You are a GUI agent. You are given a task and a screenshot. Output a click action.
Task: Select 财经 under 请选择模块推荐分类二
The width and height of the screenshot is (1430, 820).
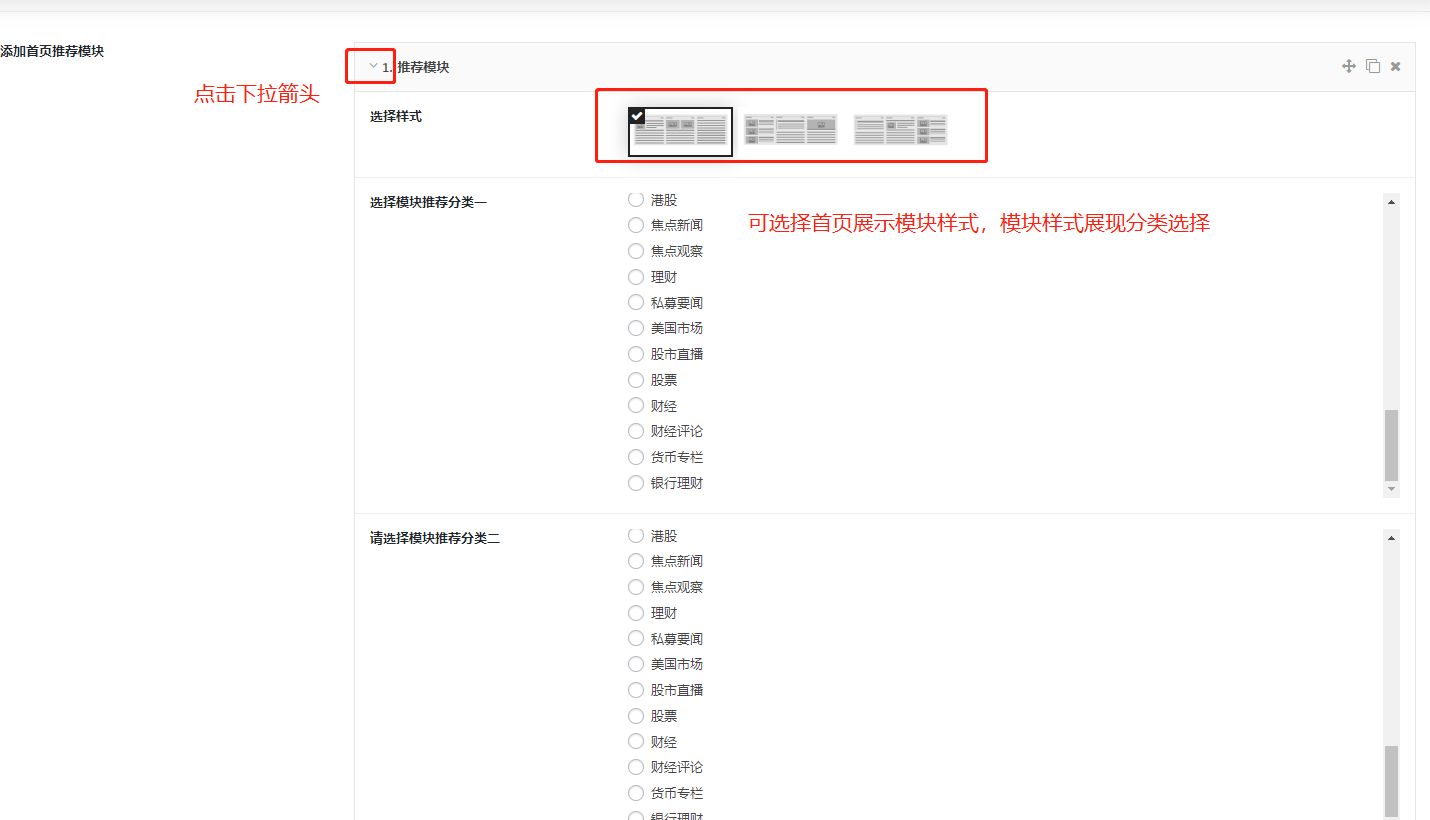click(x=636, y=741)
